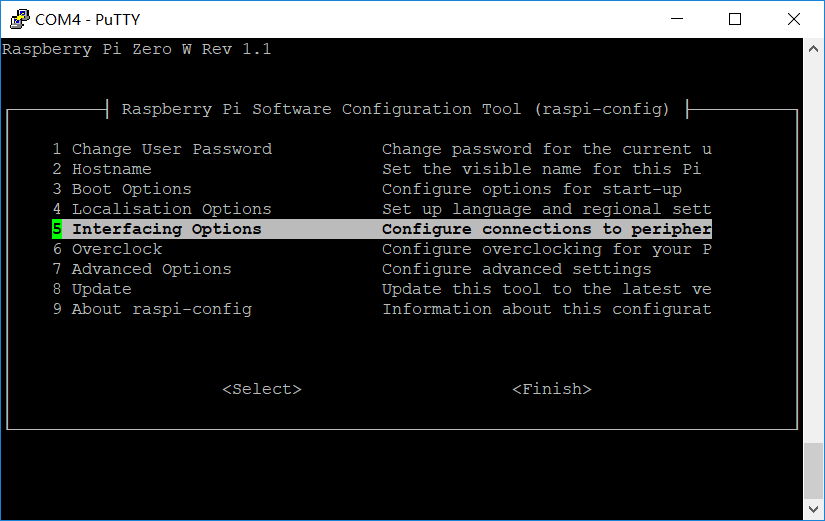Choose the Overclock menu entry
Viewport: 825px width, 521px height.
[116, 249]
